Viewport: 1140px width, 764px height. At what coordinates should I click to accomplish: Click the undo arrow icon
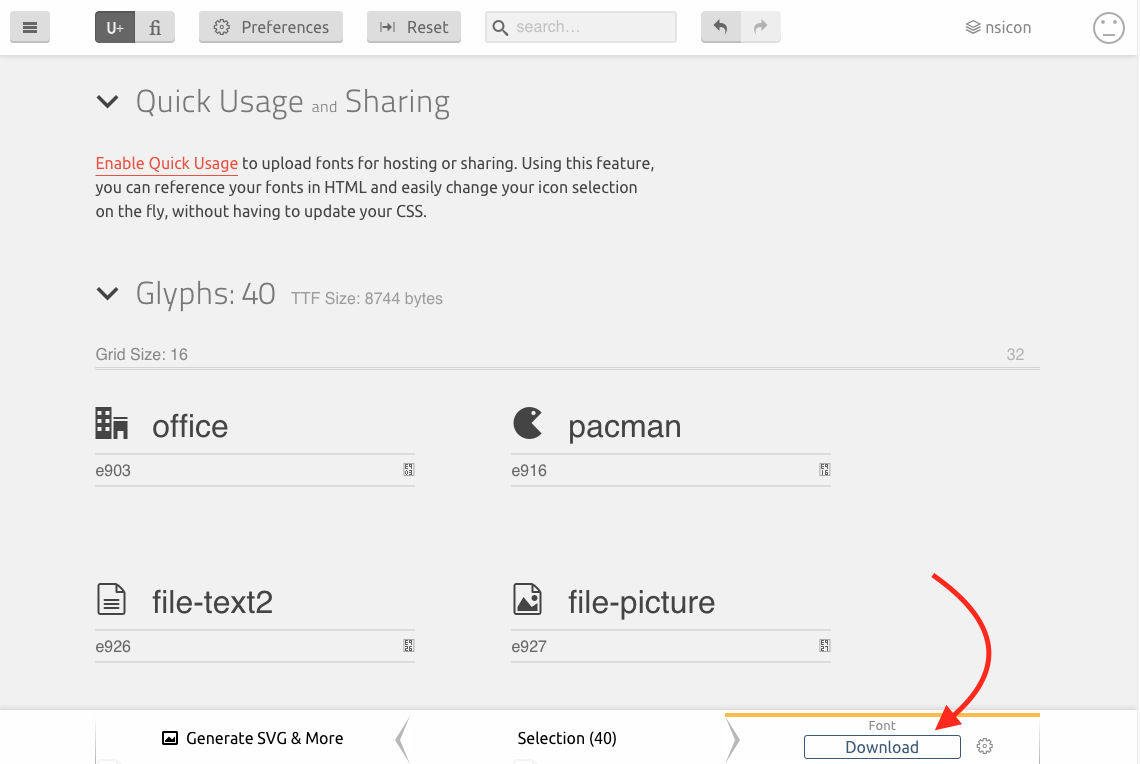(721, 28)
